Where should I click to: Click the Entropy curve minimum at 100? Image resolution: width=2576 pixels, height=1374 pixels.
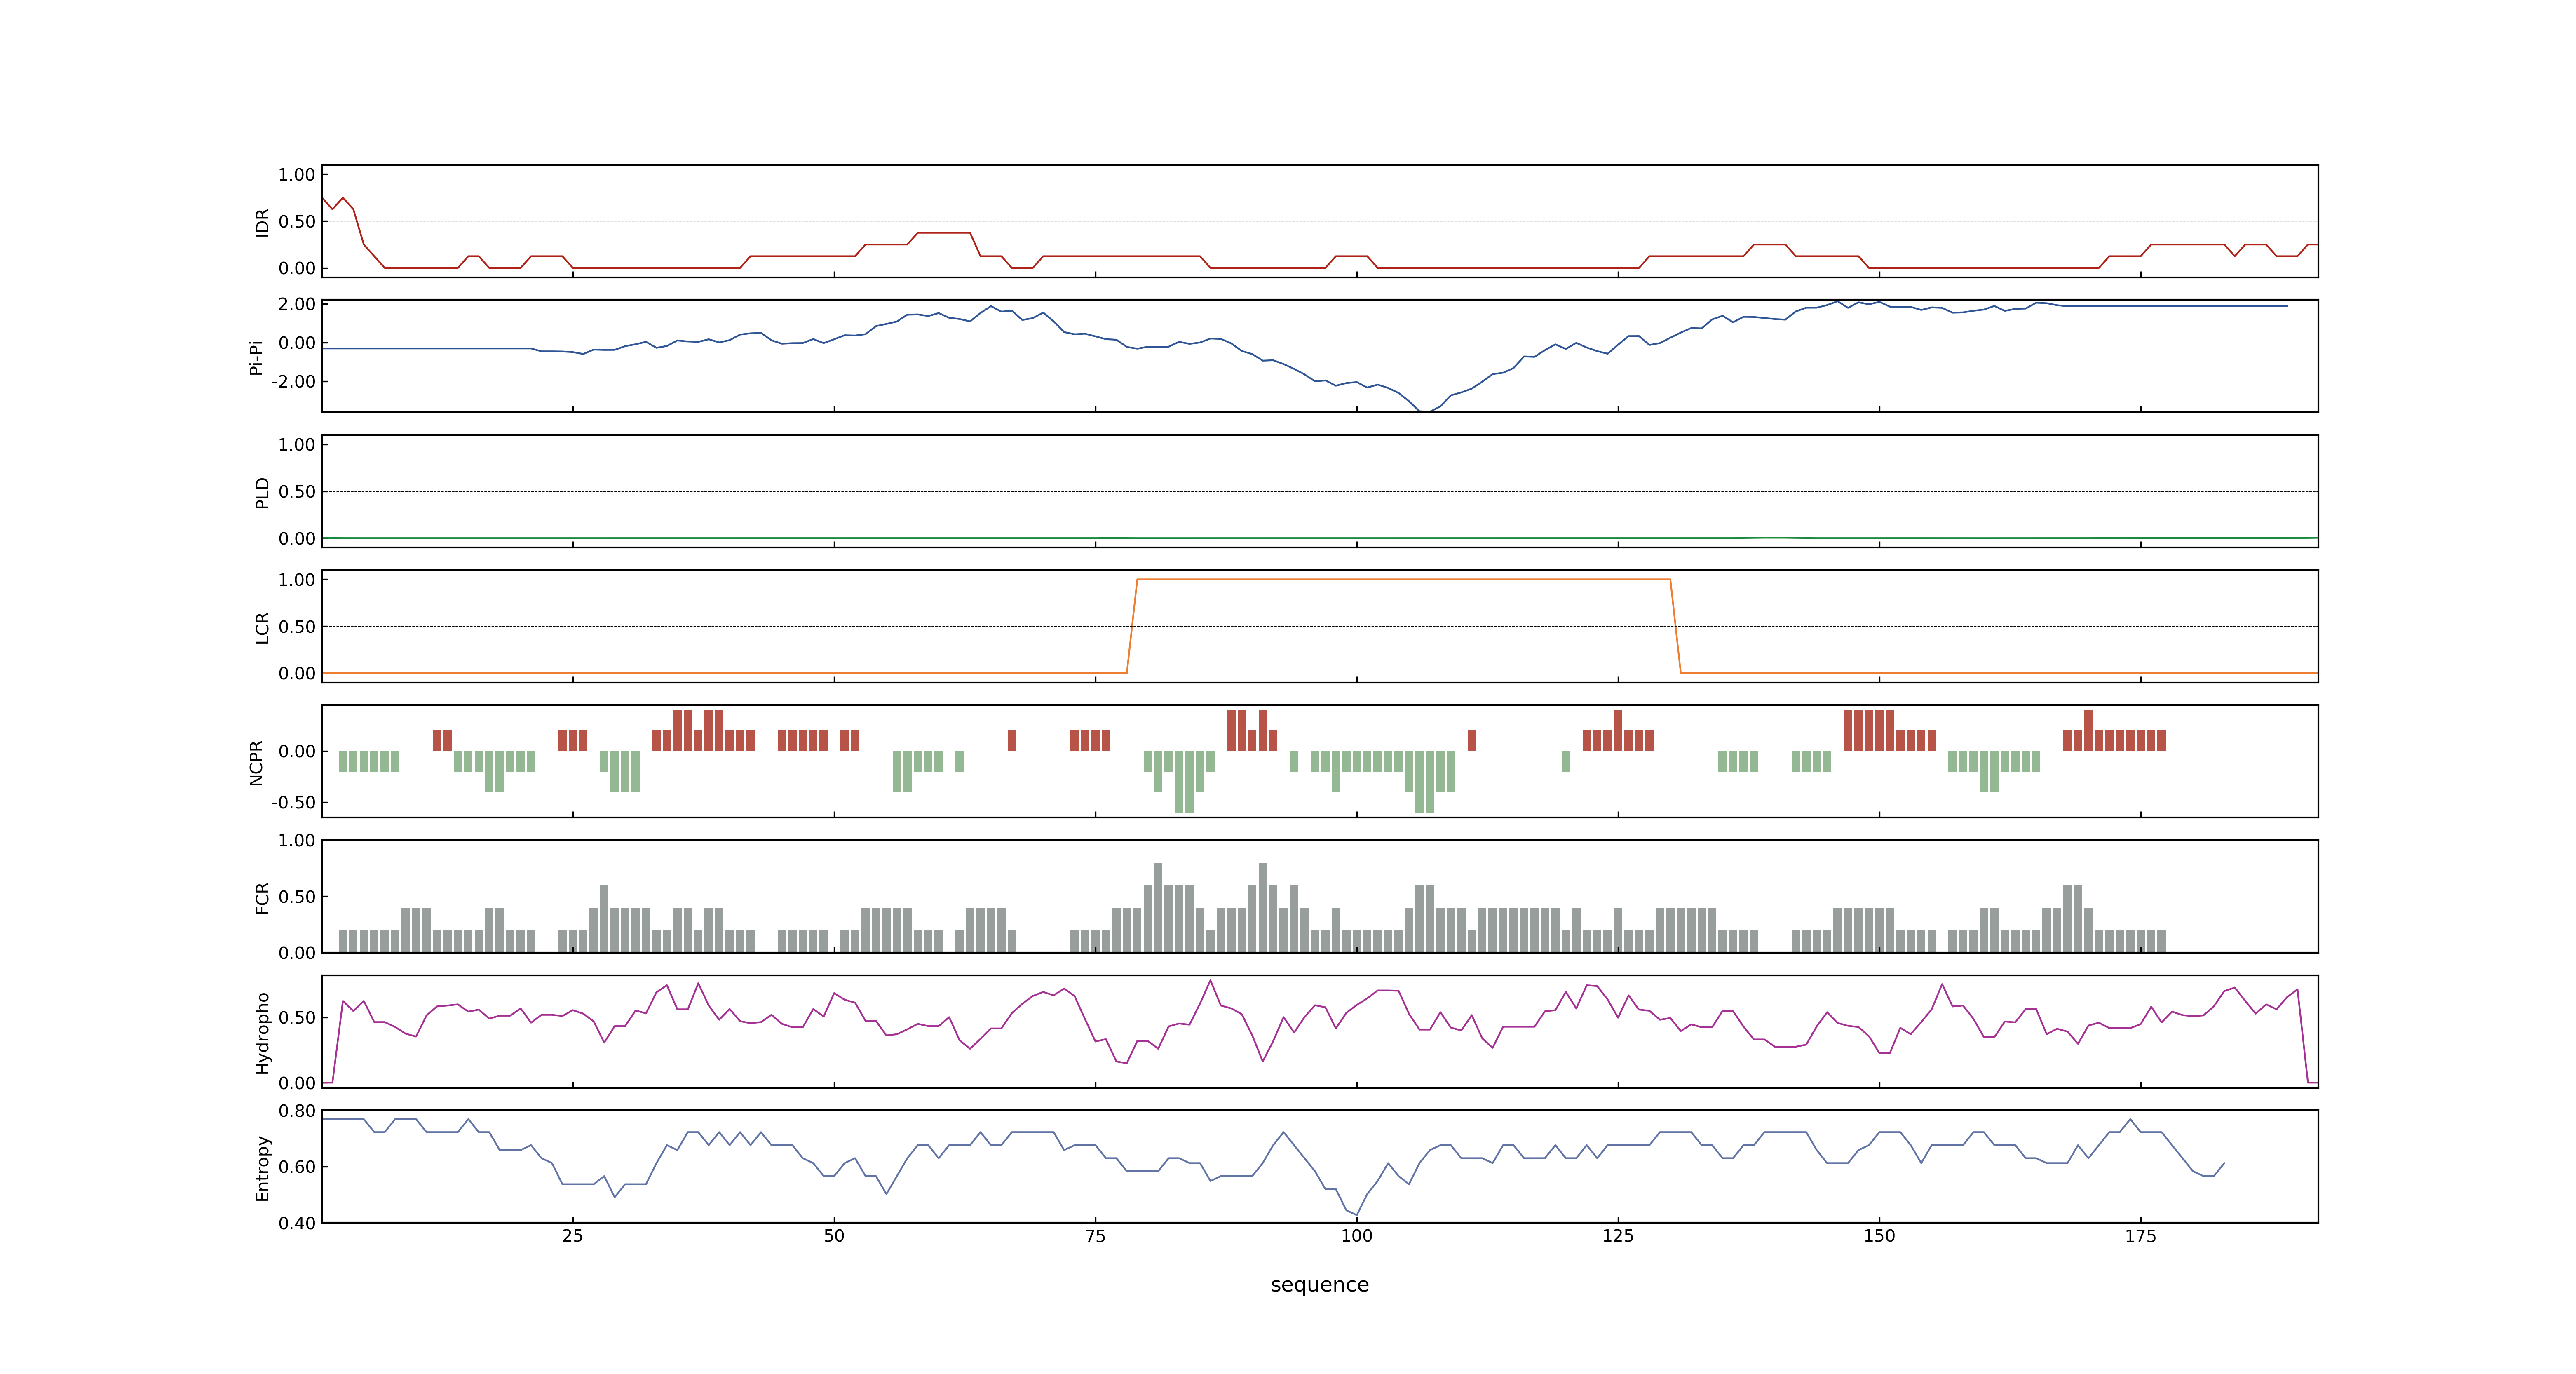(x=1356, y=1215)
